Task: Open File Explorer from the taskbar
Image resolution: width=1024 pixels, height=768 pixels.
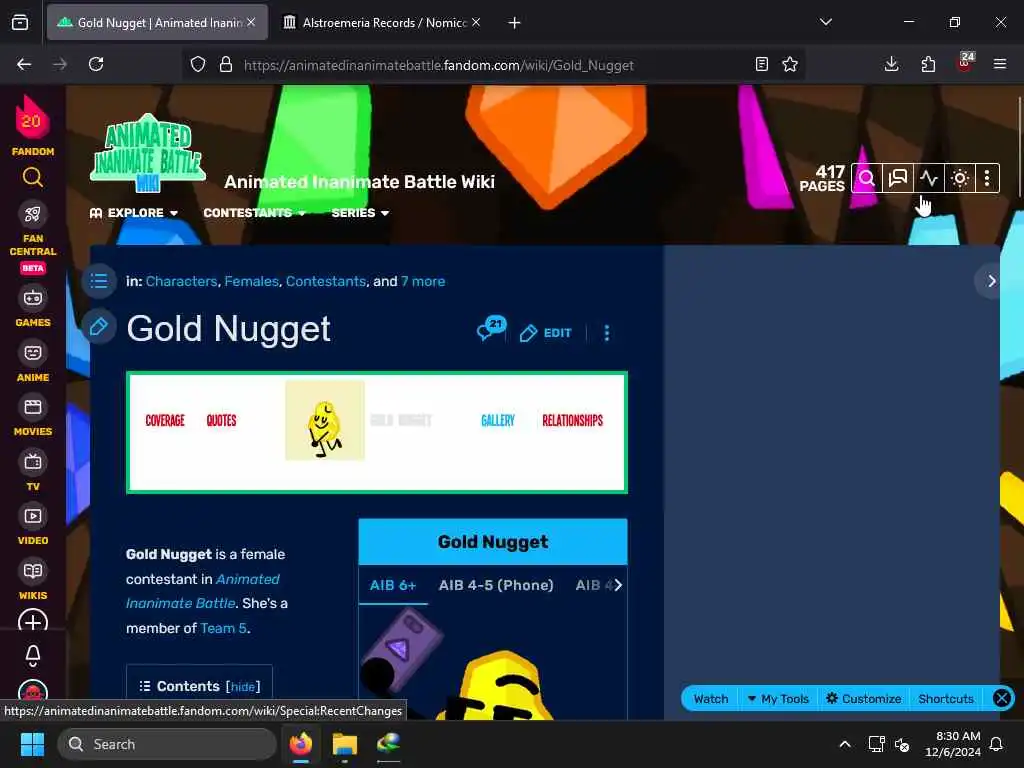Action: tap(345, 744)
